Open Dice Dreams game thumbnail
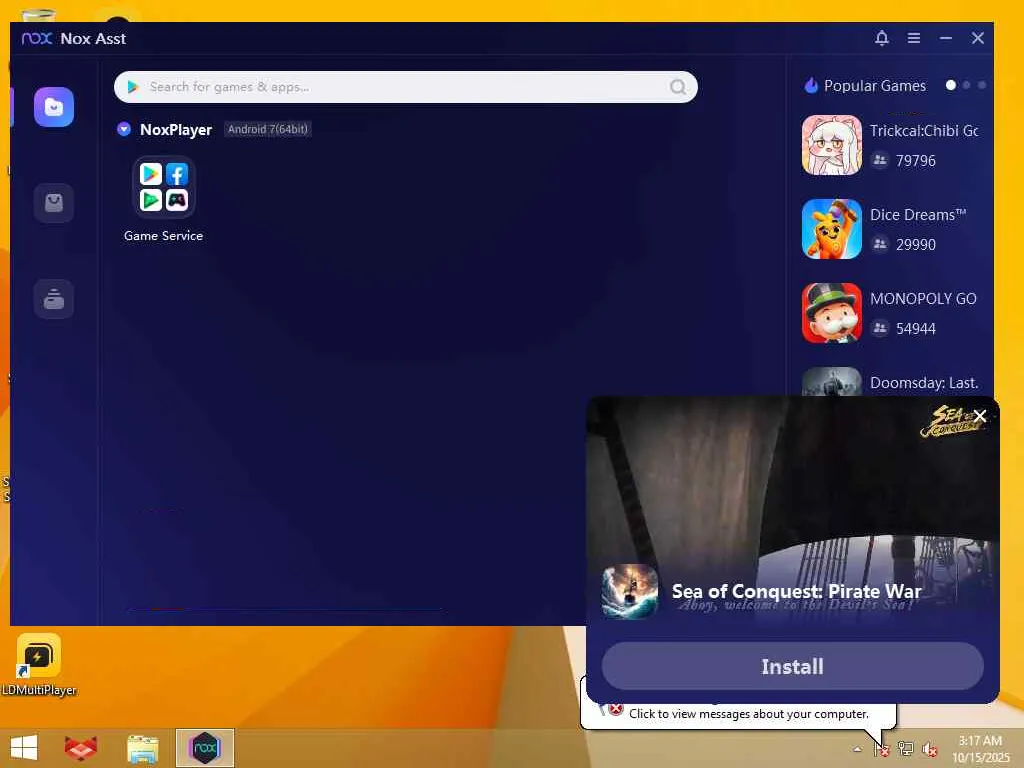The width and height of the screenshot is (1024, 768). 832,229
